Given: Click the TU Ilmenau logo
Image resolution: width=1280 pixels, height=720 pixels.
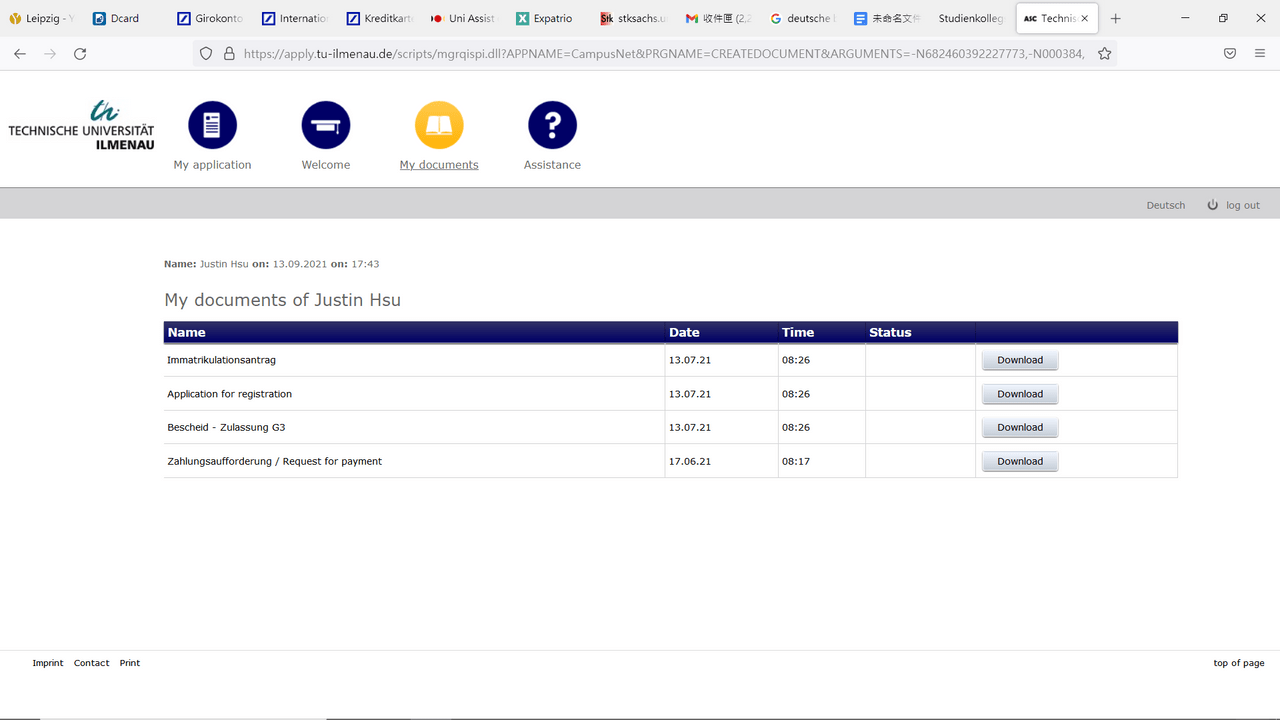Looking at the screenshot, I should coord(81,125).
